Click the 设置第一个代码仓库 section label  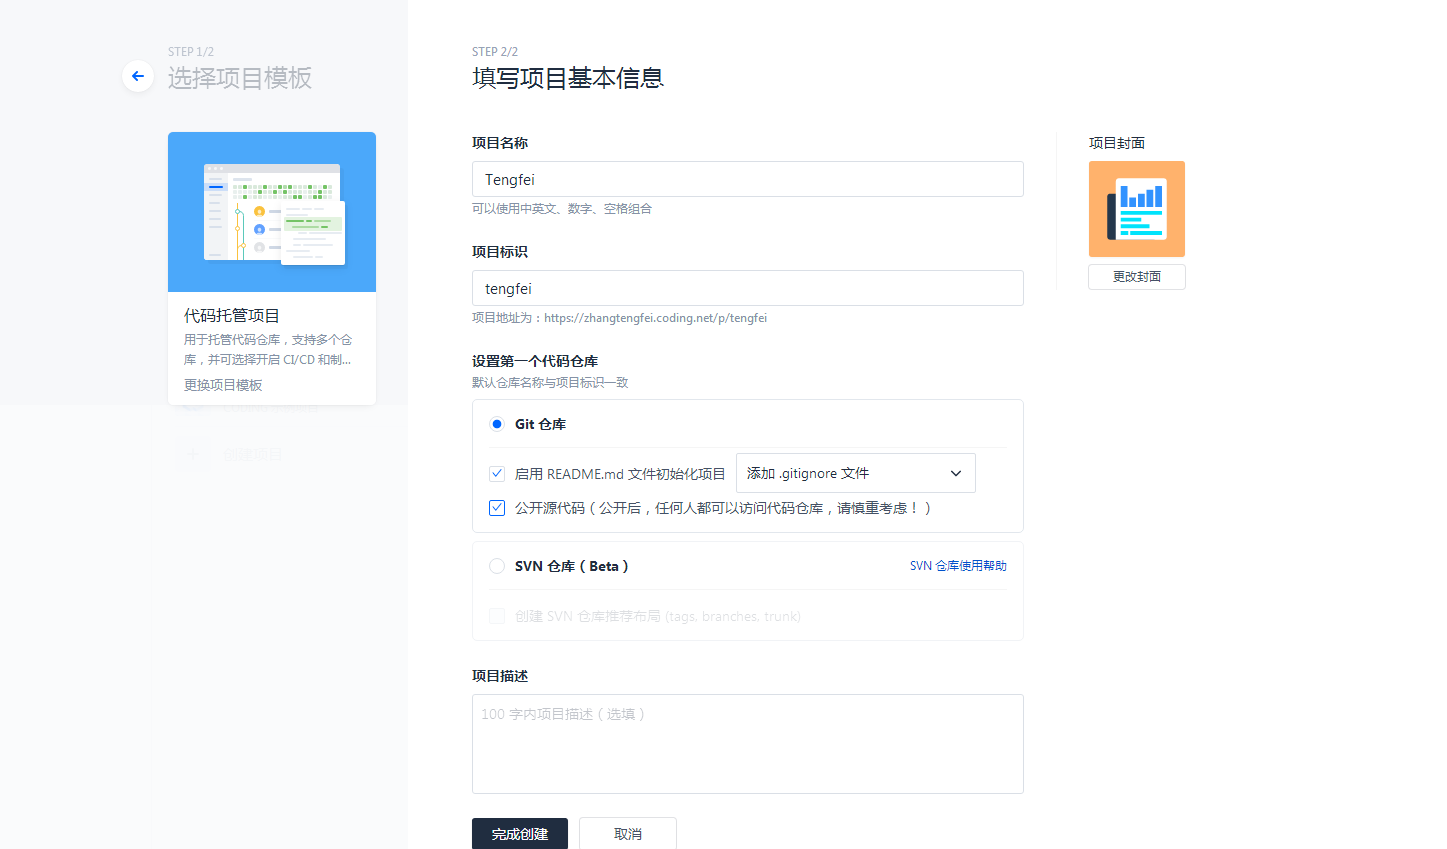pos(535,361)
